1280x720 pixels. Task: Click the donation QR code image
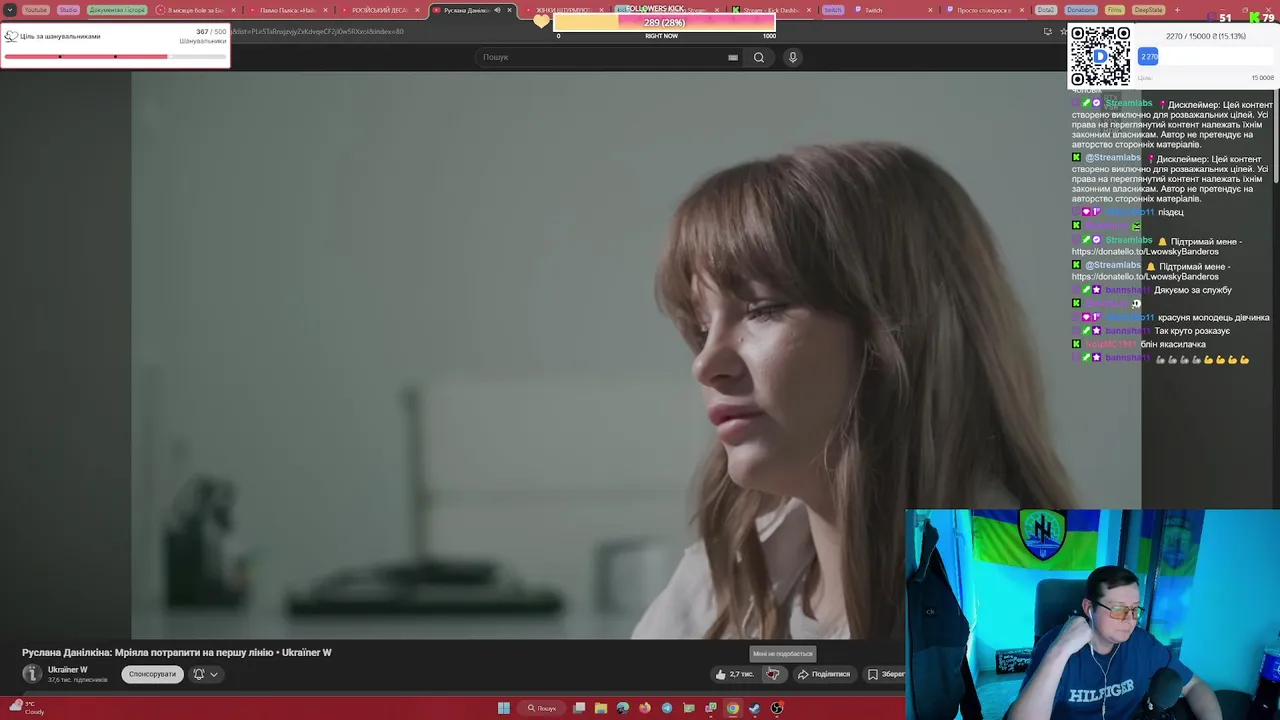[x=1100, y=56]
